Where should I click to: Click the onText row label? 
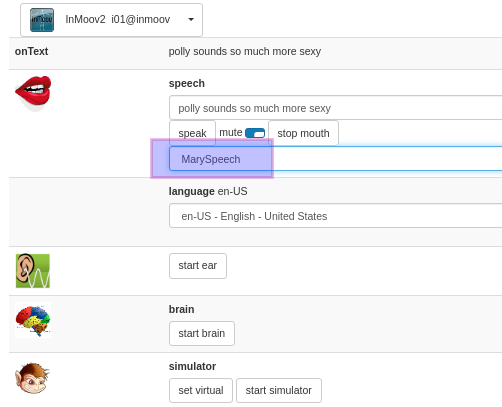point(31,51)
